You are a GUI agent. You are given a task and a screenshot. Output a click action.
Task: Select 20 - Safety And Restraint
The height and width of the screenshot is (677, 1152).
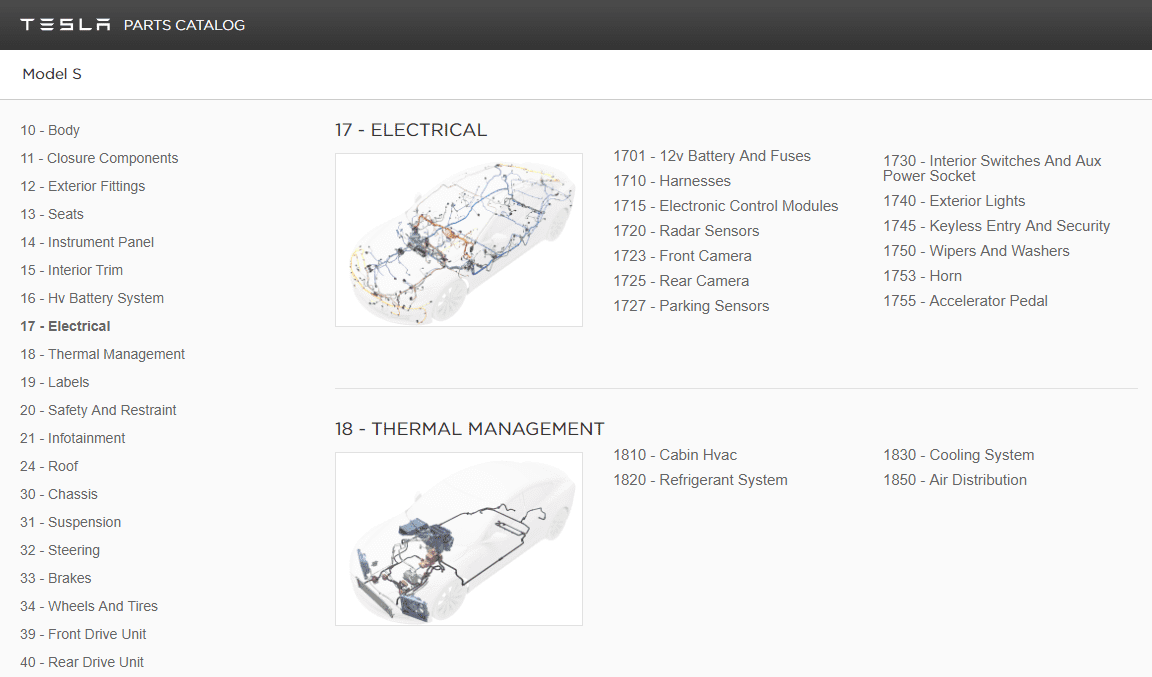click(98, 409)
